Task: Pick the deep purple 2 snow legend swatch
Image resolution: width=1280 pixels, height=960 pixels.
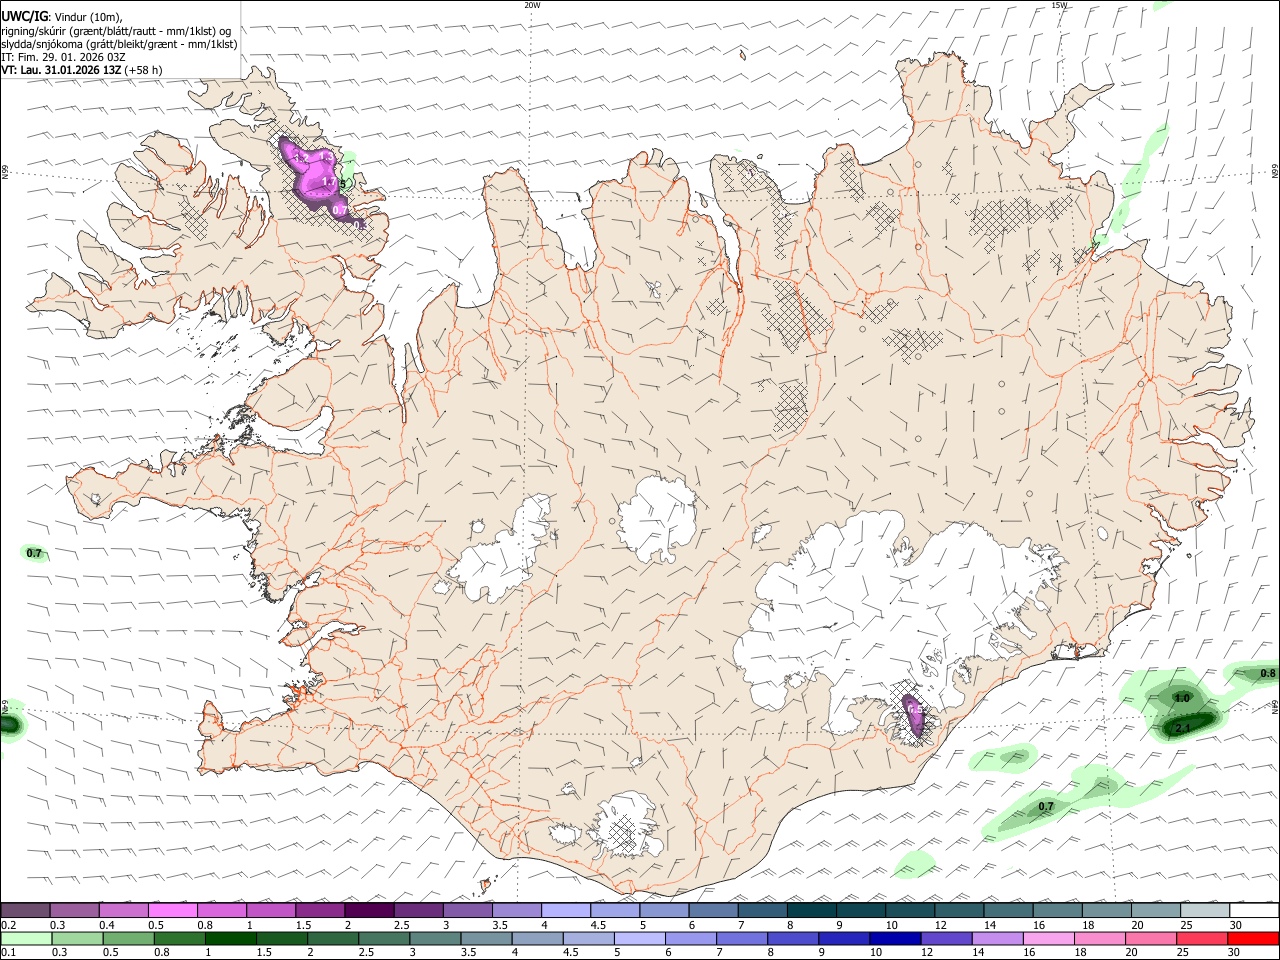Action: tap(369, 911)
